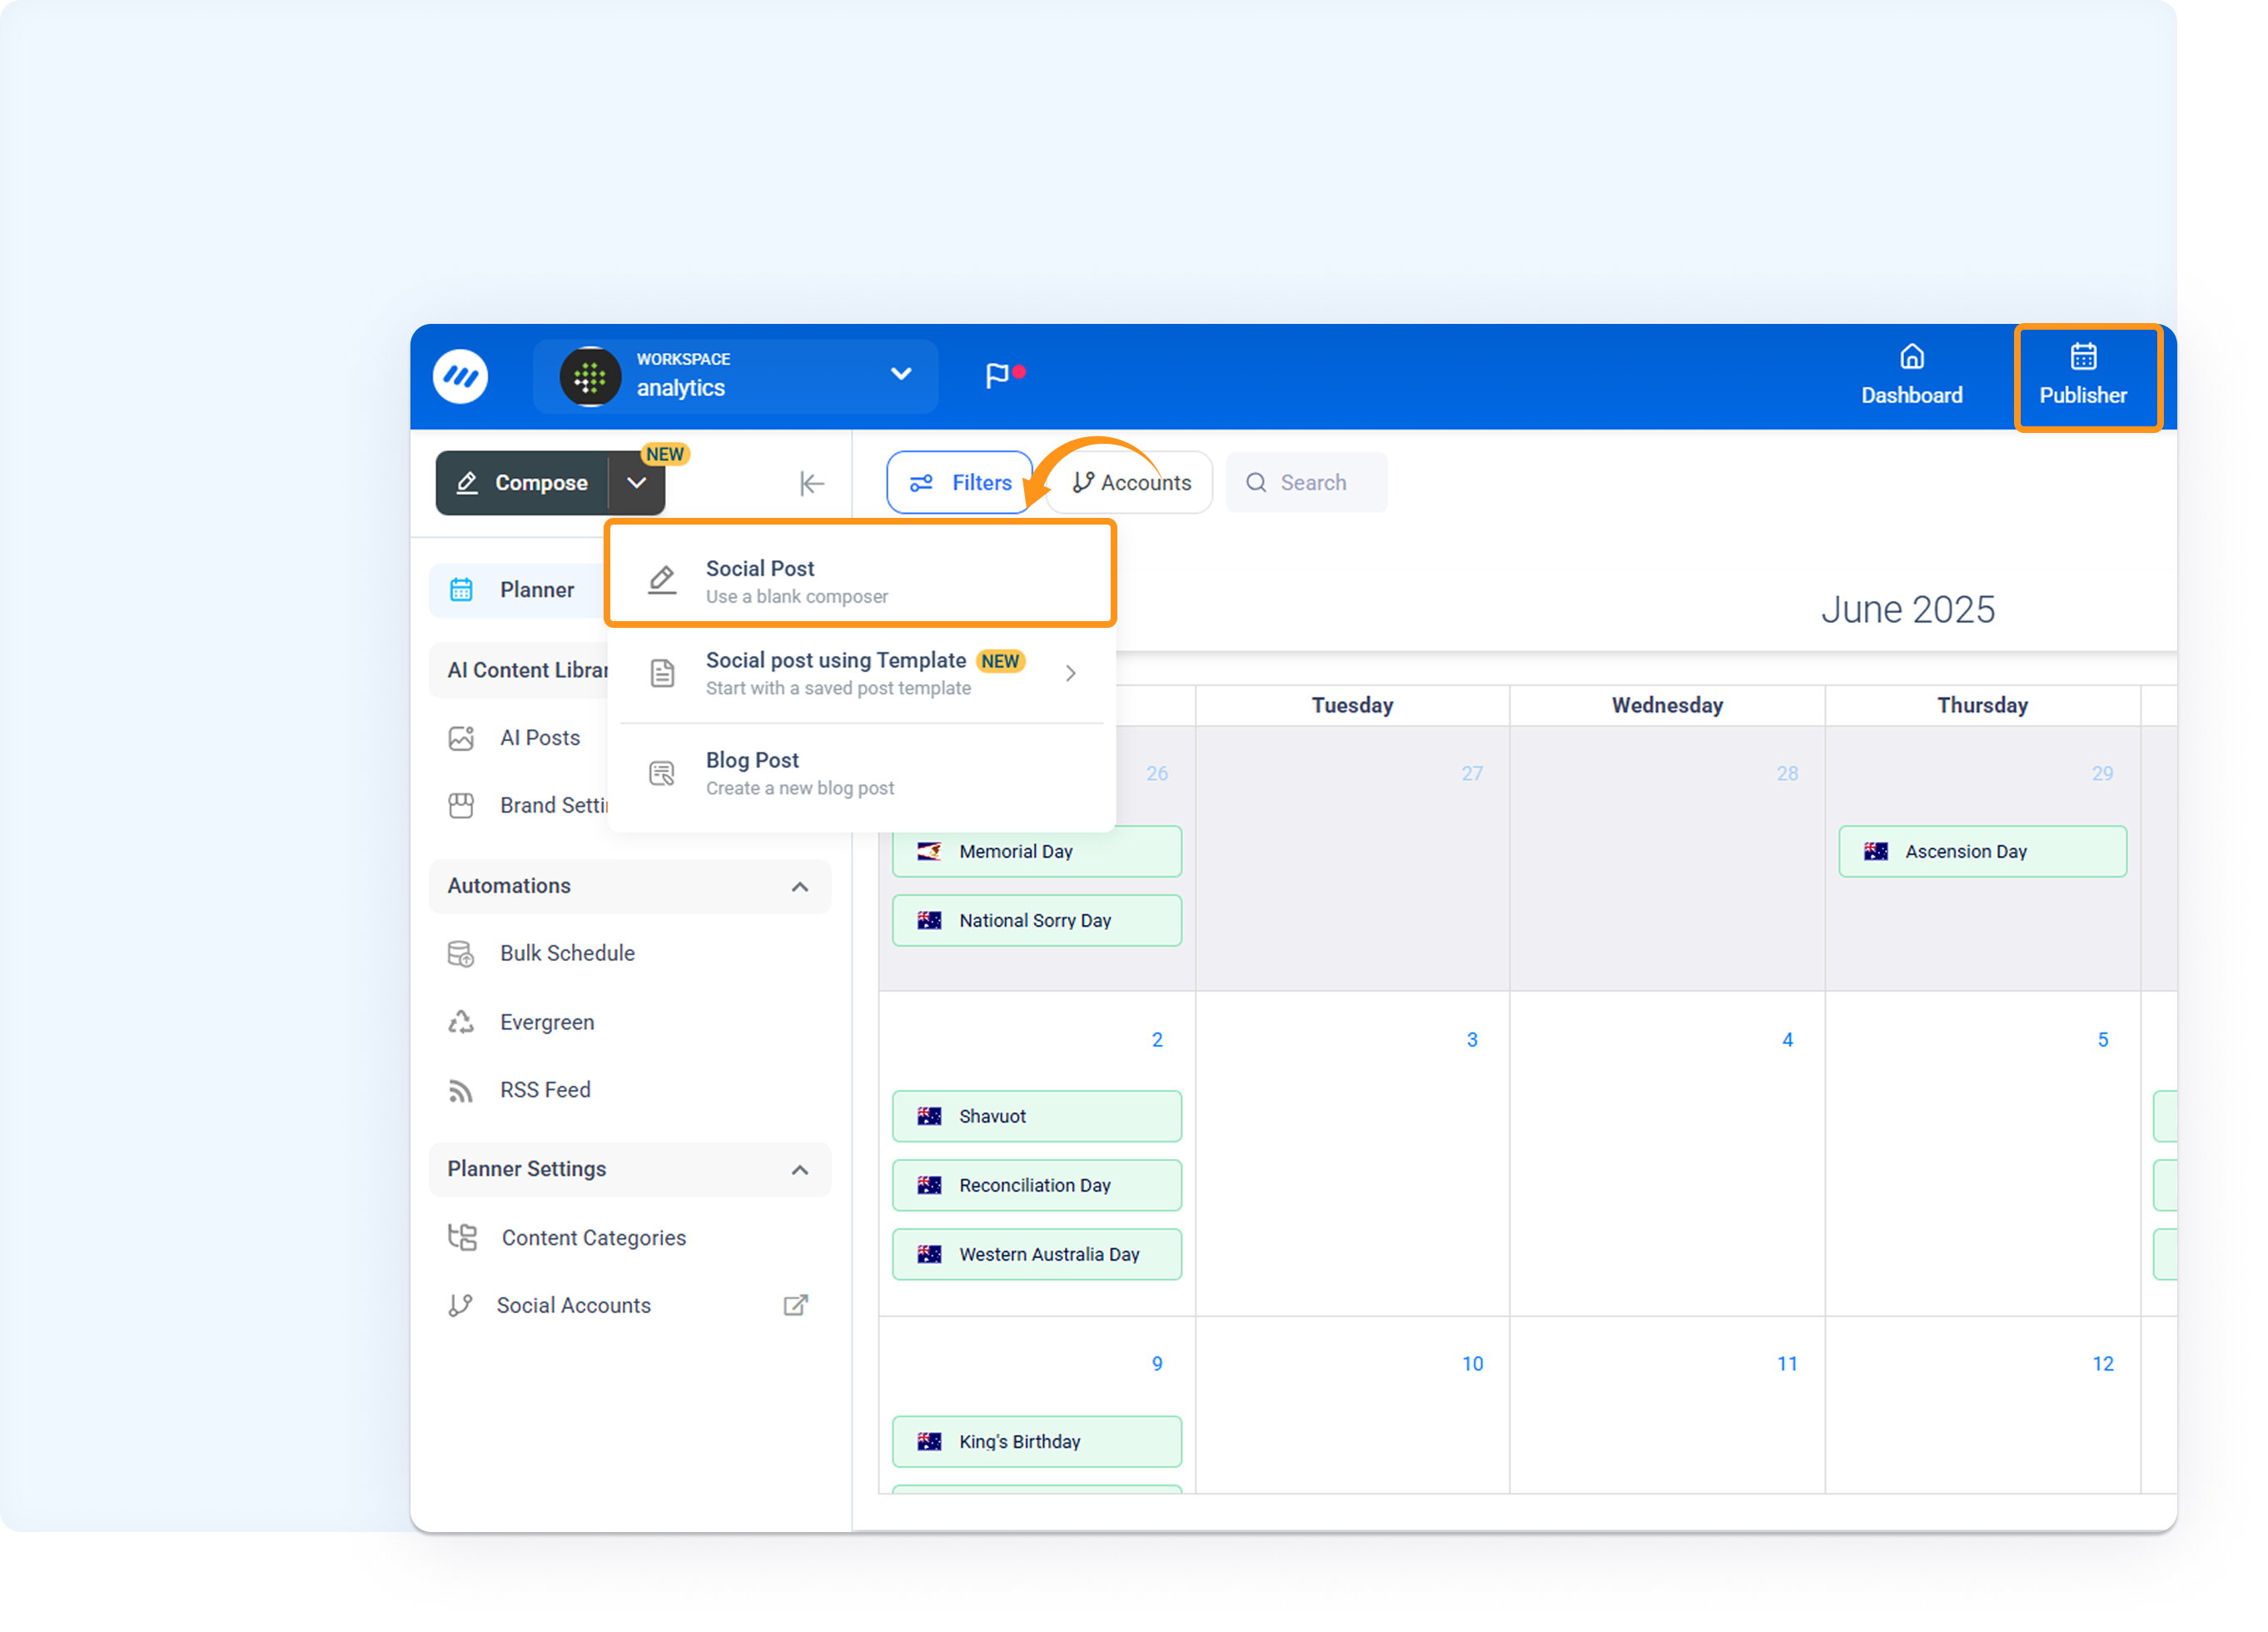This screenshot has height=1632, width=2268.
Task: Open the Shavuot holiday event
Action: pyautogui.click(x=1036, y=1117)
